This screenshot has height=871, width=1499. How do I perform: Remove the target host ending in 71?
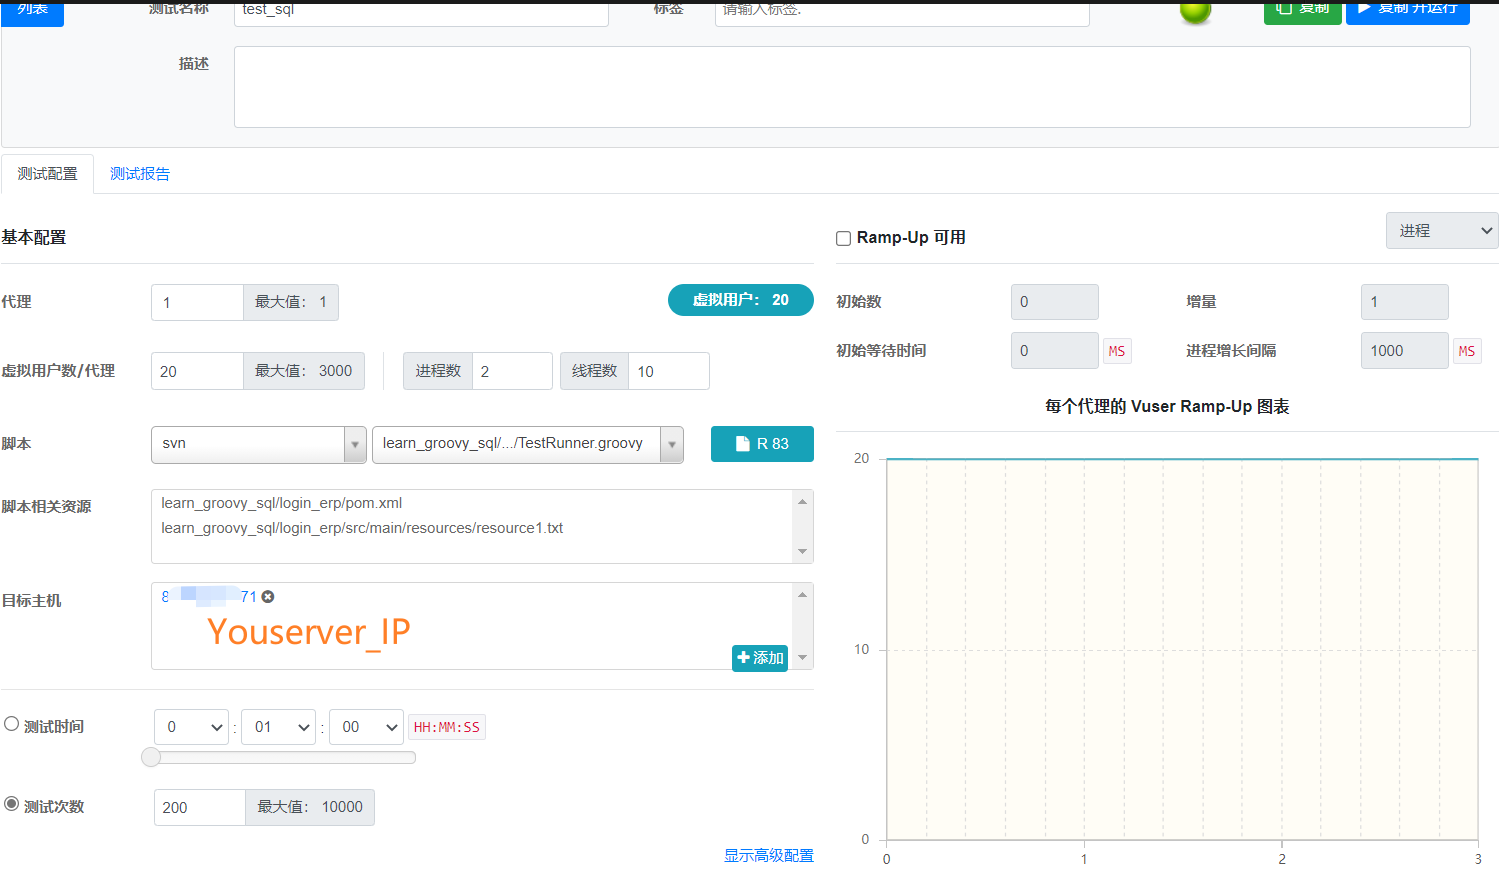(268, 597)
